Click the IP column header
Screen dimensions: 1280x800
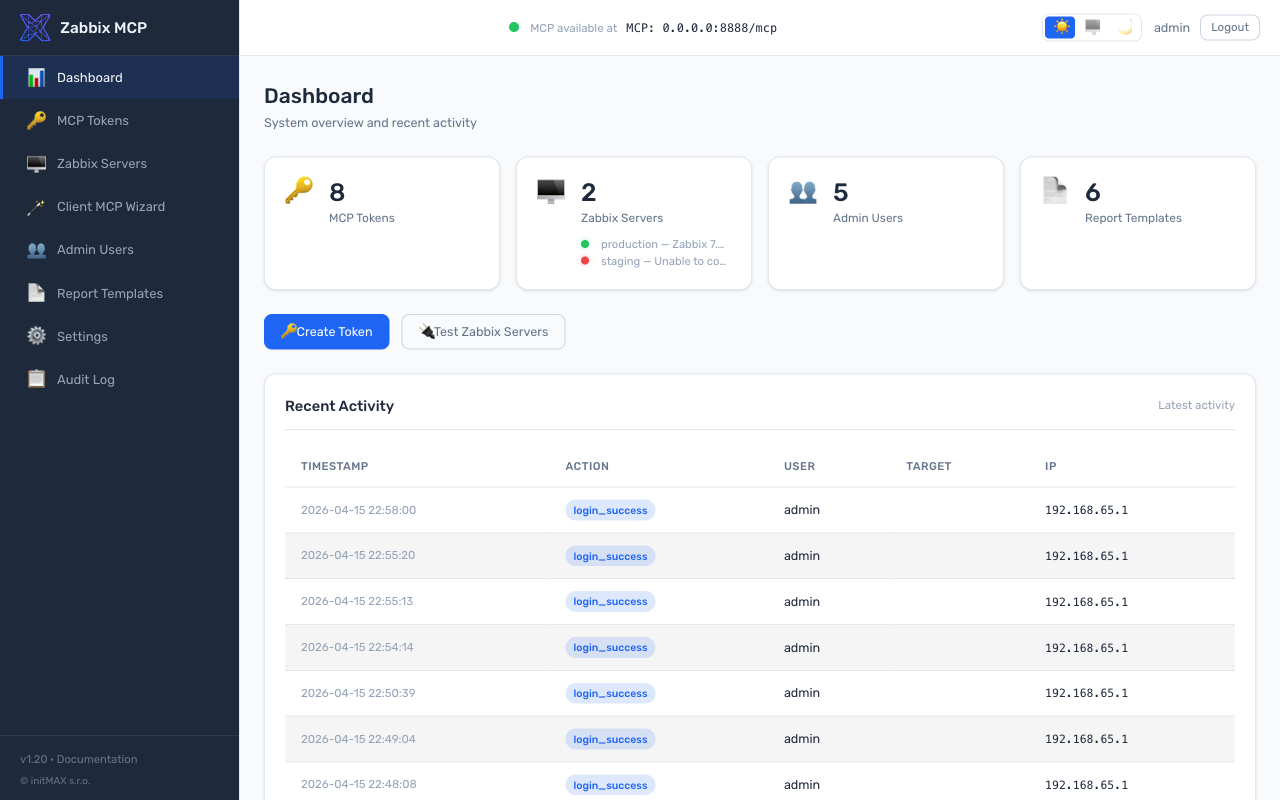pyautogui.click(x=1051, y=466)
